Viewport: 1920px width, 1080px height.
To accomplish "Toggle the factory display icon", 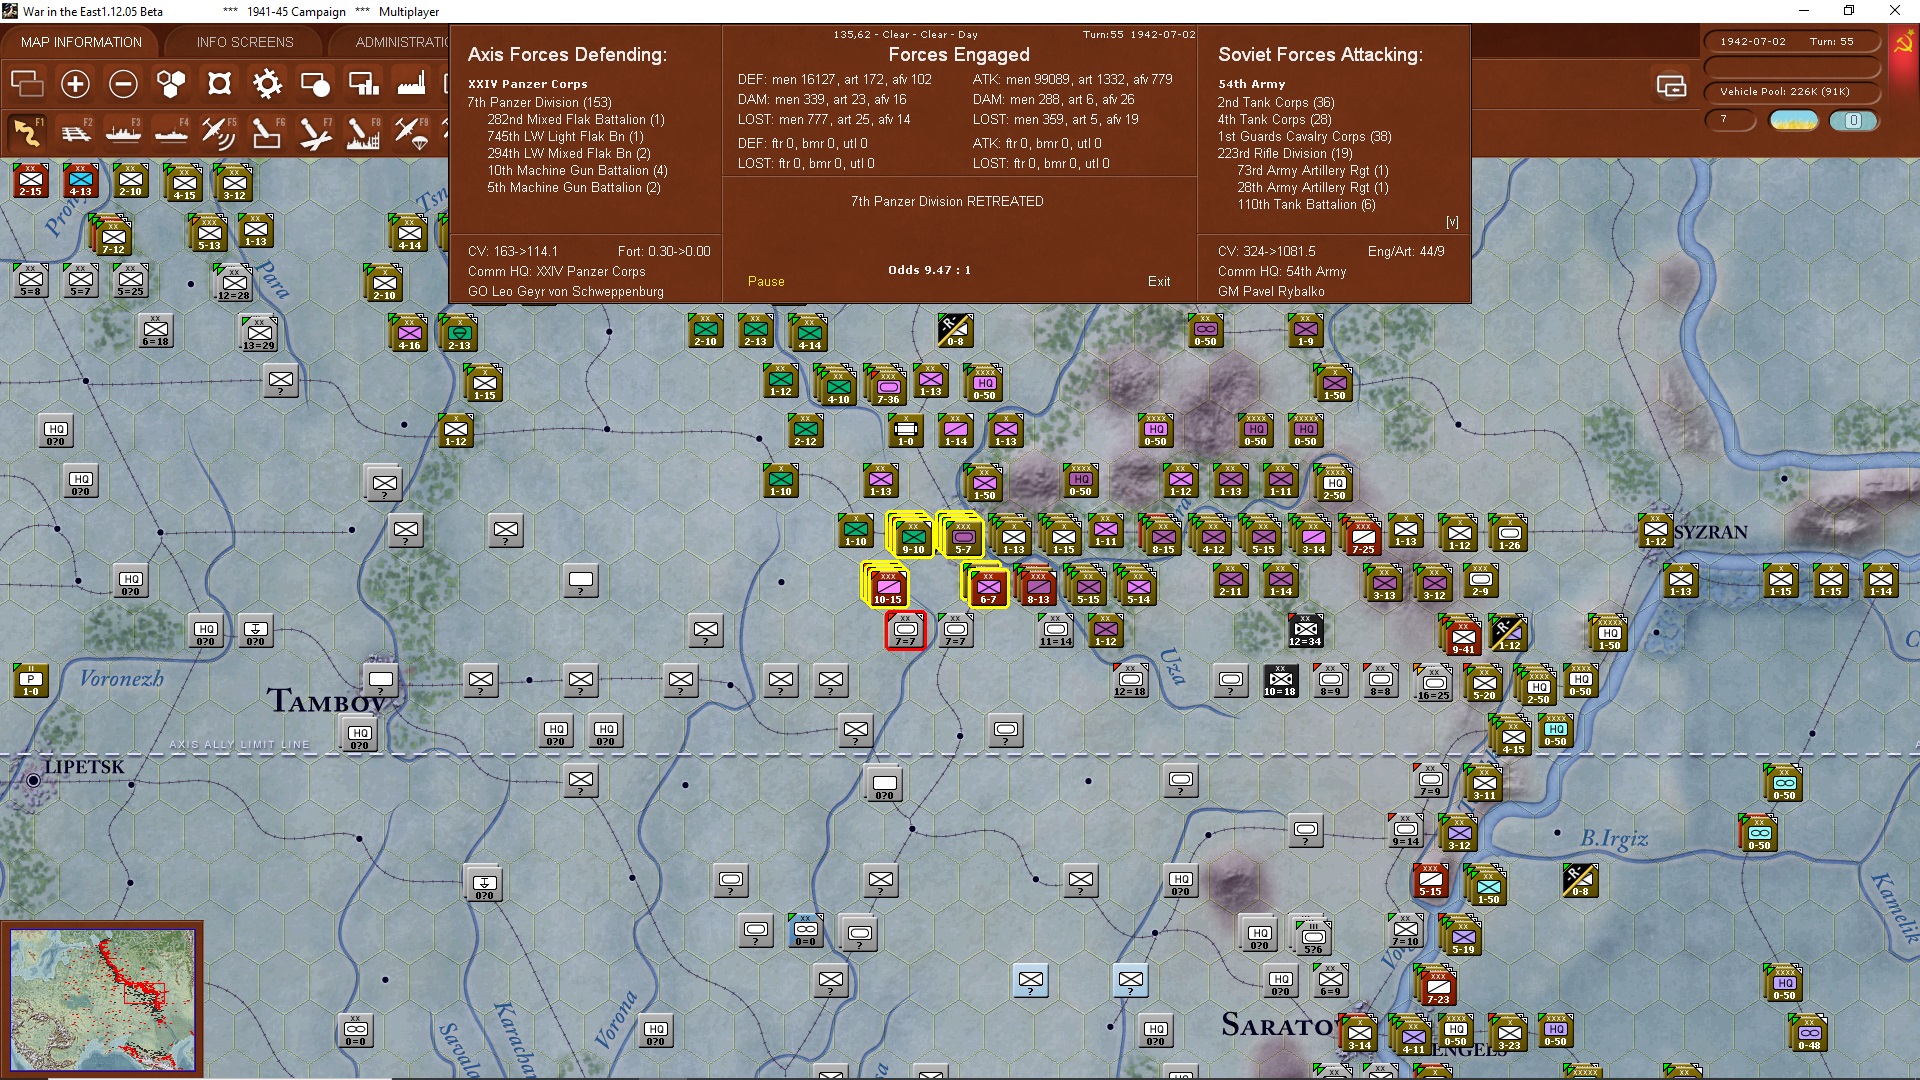I will (x=411, y=84).
